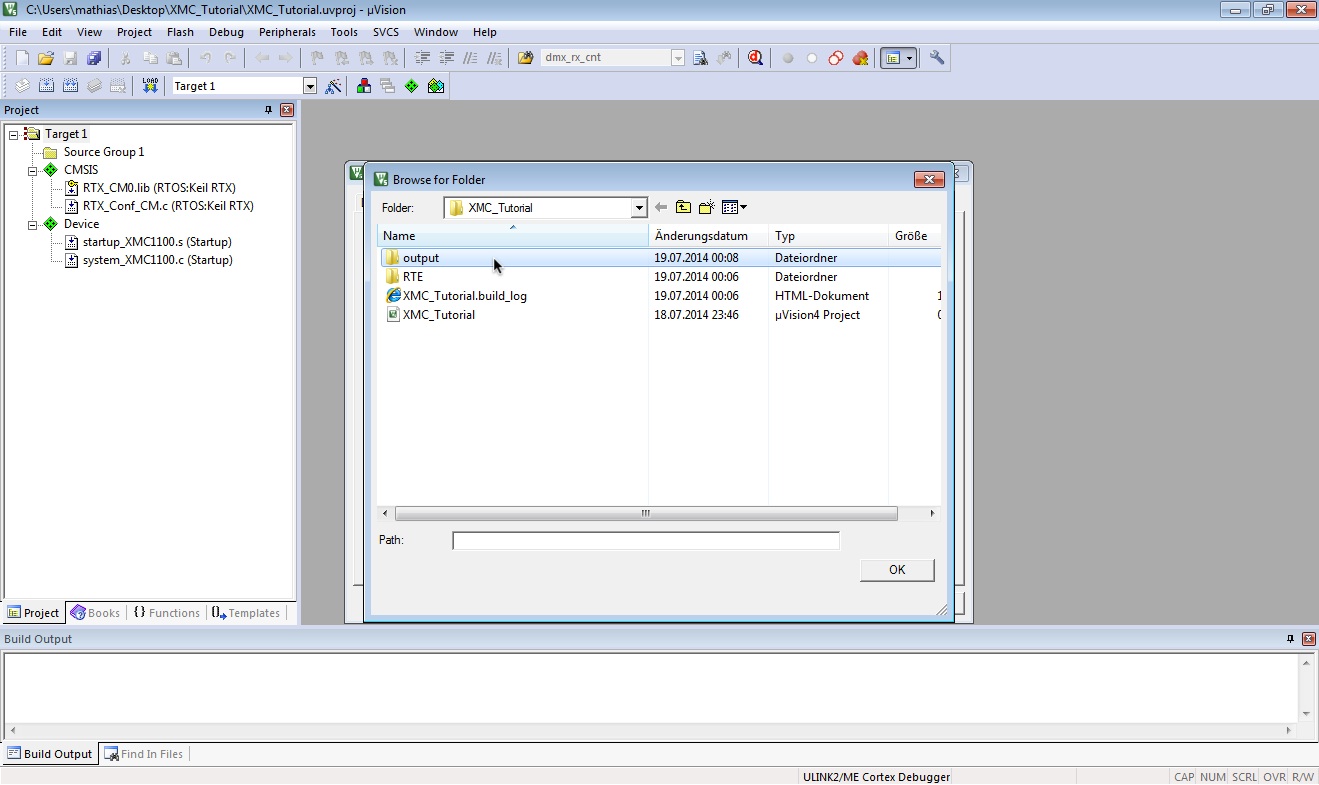Open the File menu
Viewport: 1319px width, 785px height.
[18, 32]
